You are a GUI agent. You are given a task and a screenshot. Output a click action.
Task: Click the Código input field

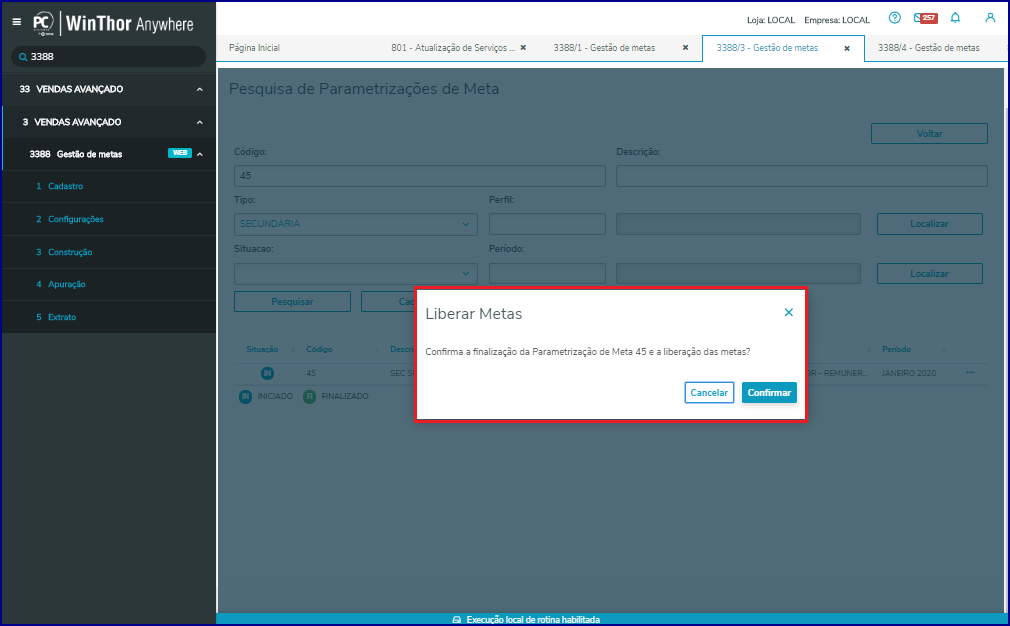pos(419,176)
